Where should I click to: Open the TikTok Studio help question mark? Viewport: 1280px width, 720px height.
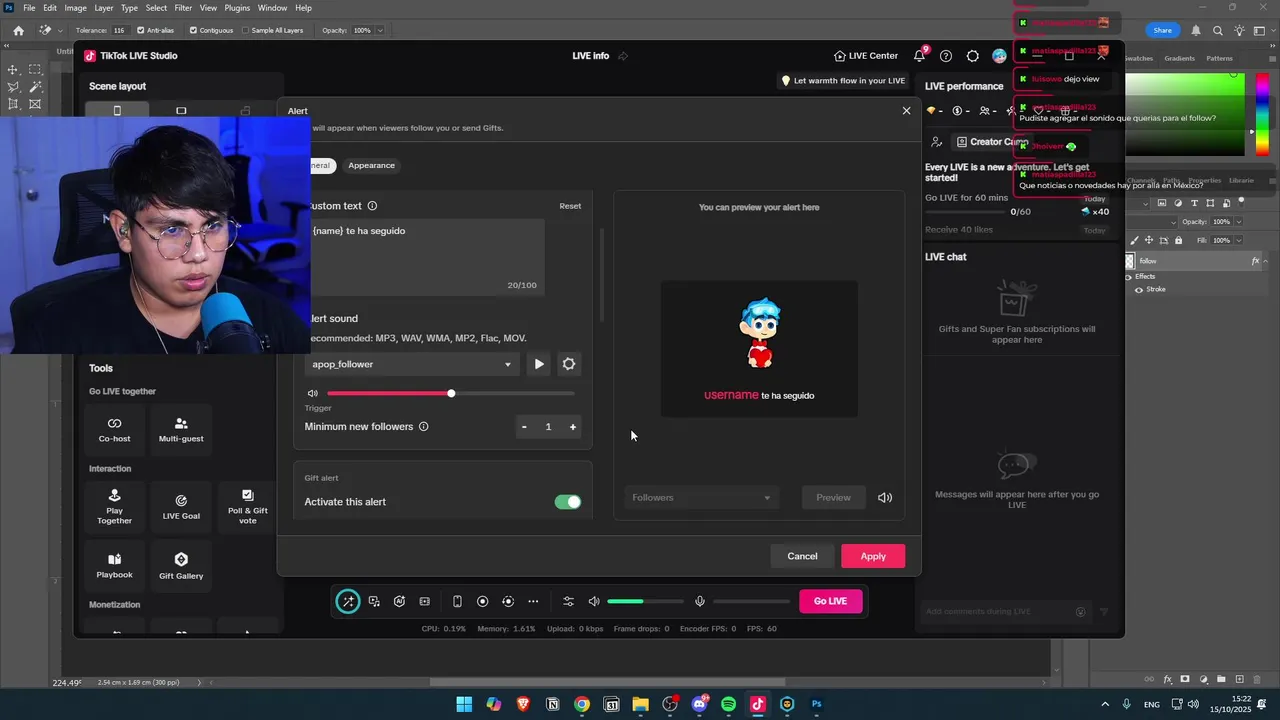click(946, 56)
